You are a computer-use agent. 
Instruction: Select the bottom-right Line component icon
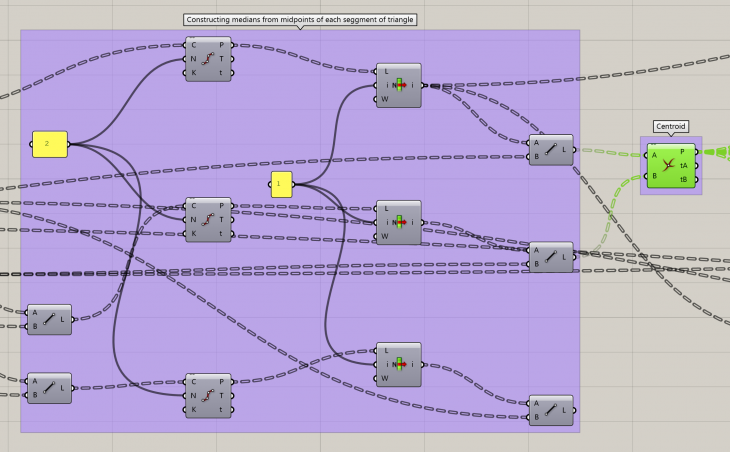pos(550,410)
